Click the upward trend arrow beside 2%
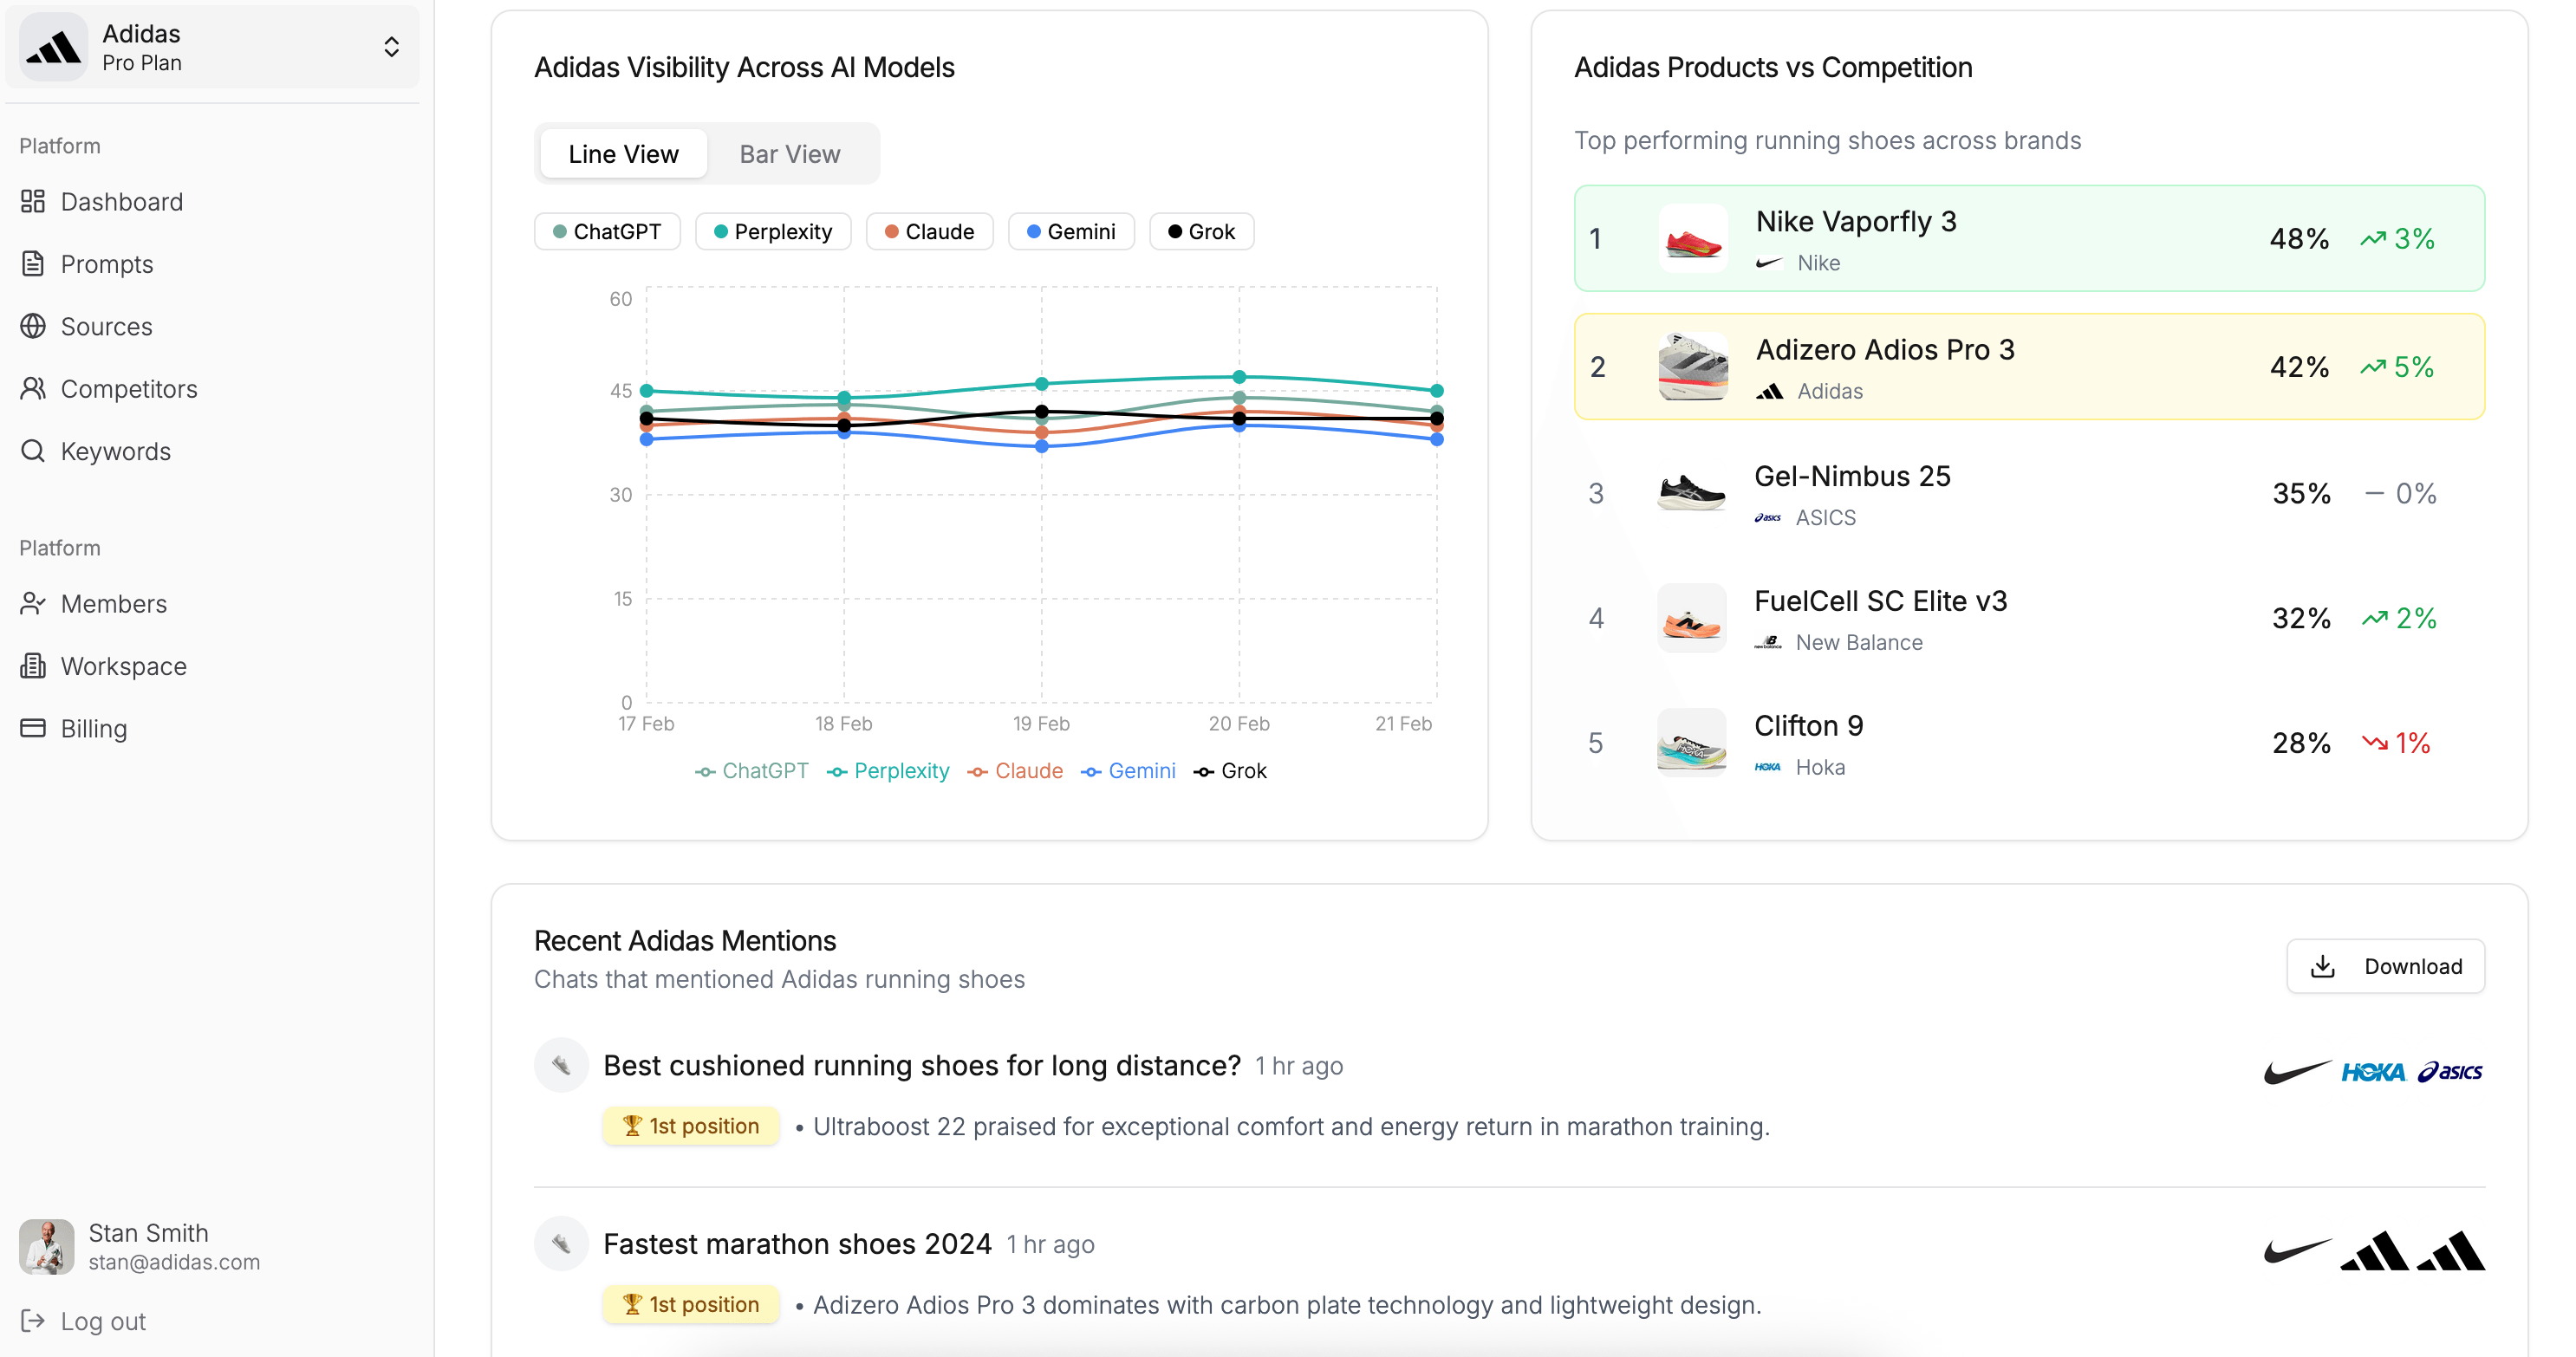The image size is (2576, 1357). point(2375,618)
